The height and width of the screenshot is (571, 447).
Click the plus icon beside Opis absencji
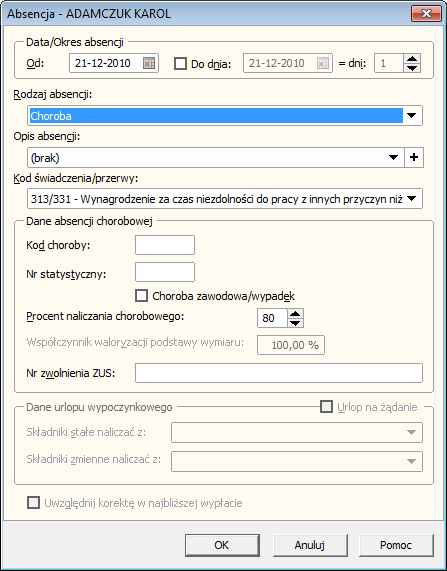414,158
